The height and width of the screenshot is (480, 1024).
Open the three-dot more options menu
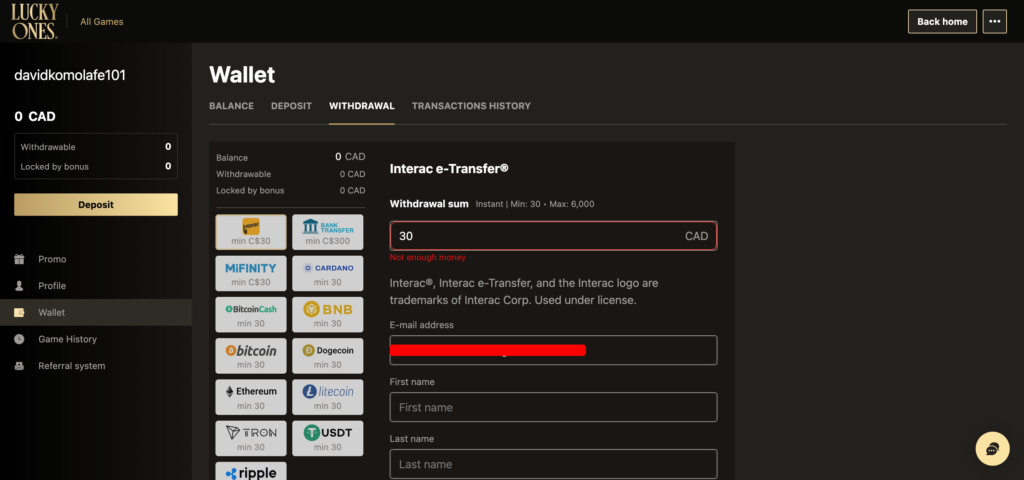[x=995, y=22]
